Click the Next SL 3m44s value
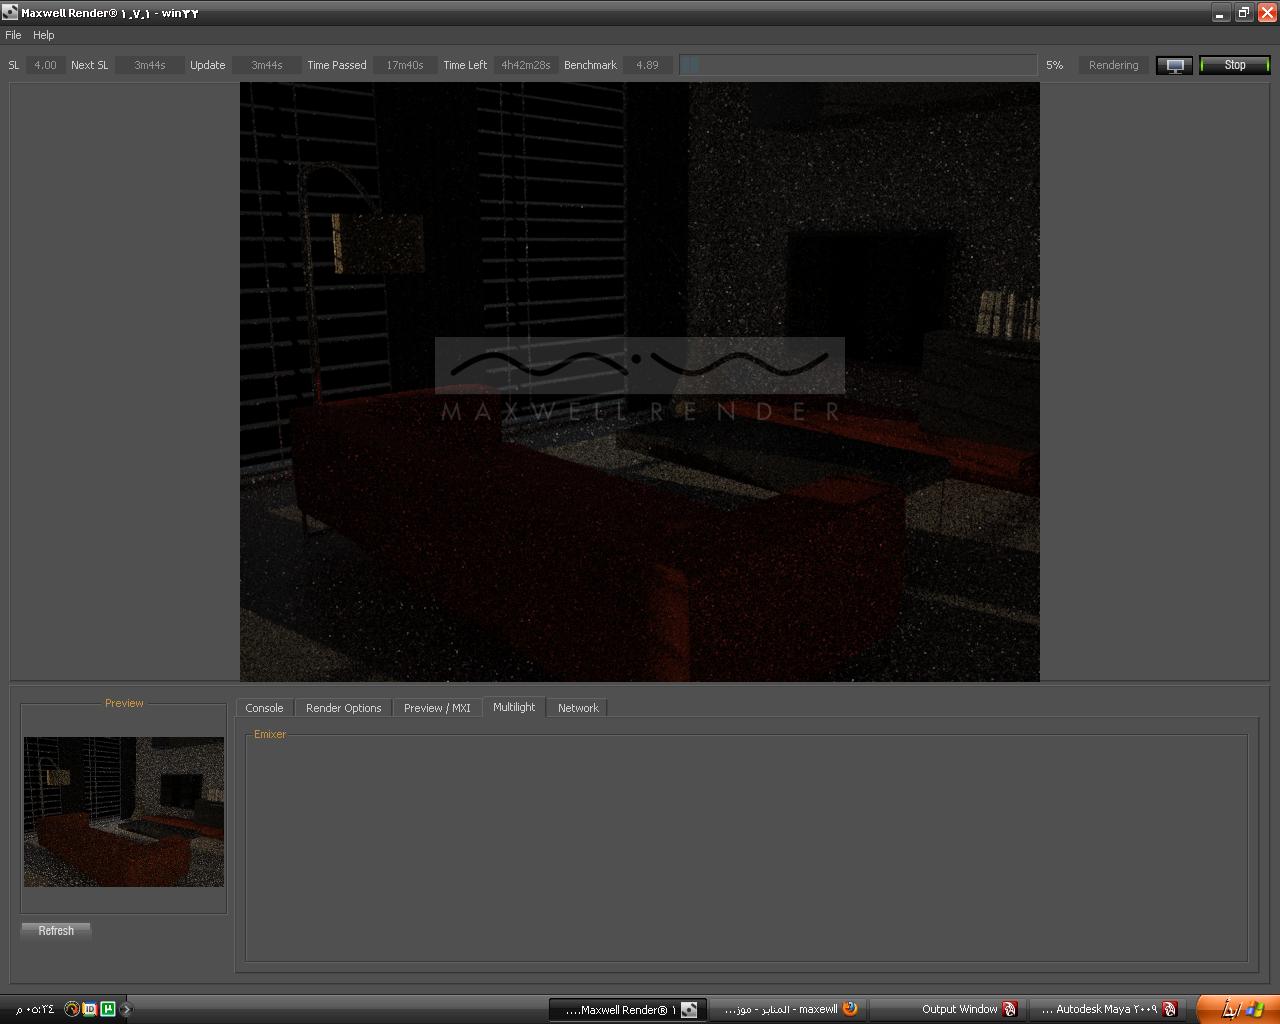Viewport: 1280px width, 1024px height. 150,65
